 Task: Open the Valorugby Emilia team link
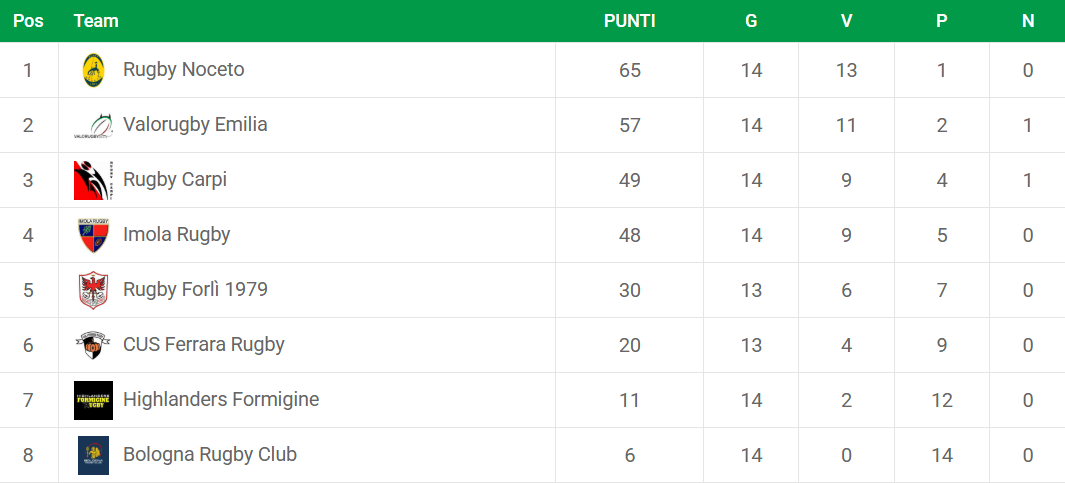pyautogui.click(x=195, y=124)
